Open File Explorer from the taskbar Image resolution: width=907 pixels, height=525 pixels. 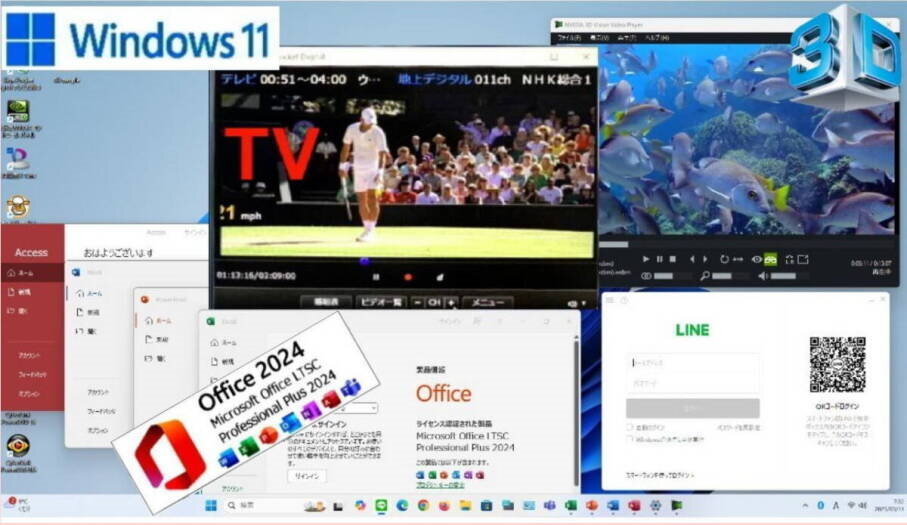pyautogui.click(x=466, y=506)
